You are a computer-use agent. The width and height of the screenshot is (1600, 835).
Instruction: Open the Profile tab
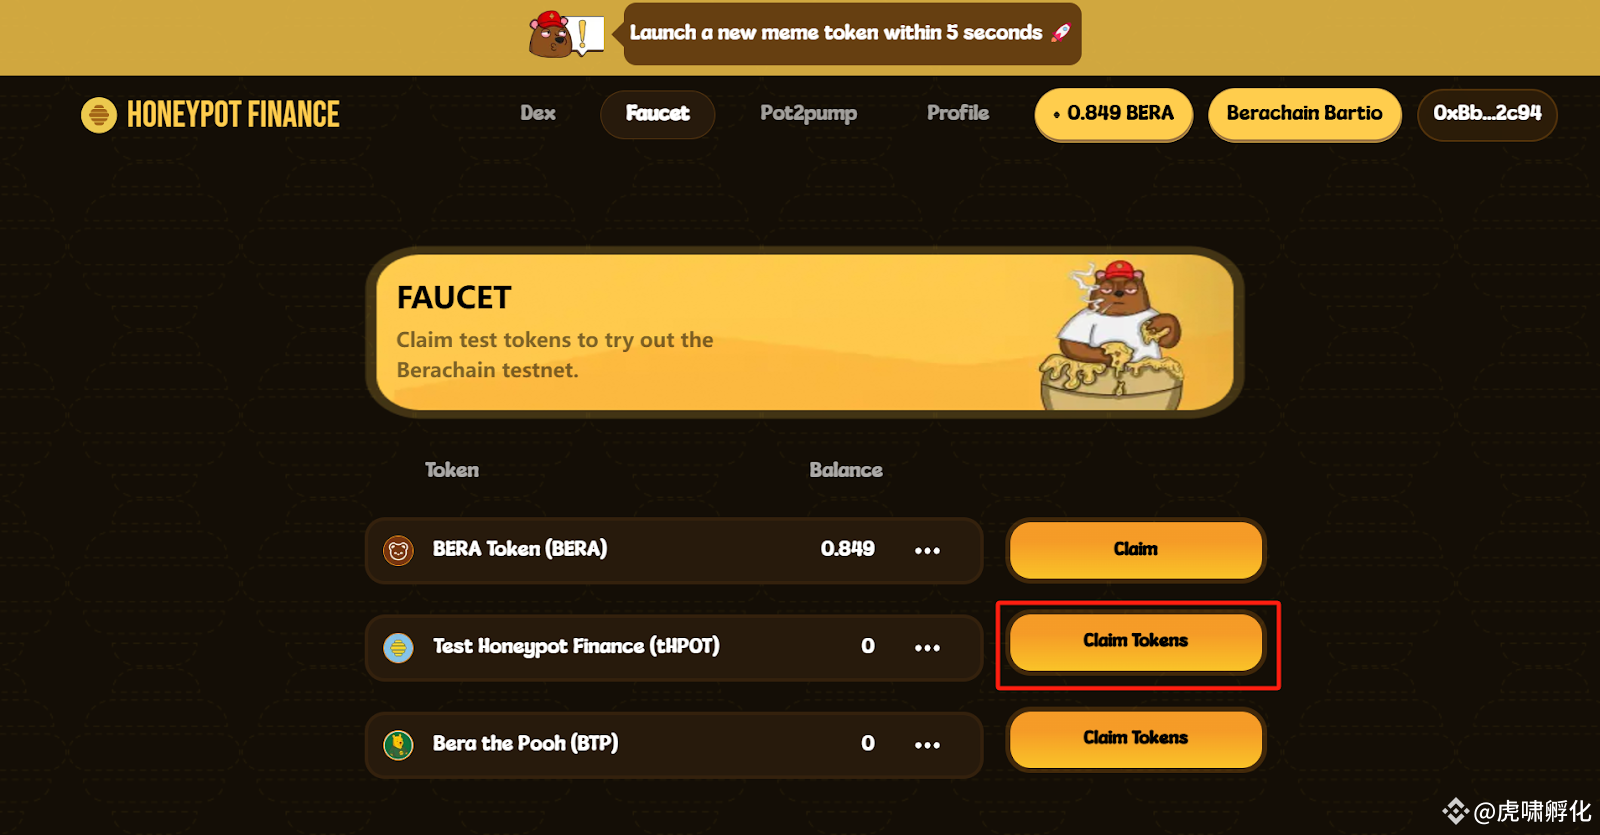[958, 113]
